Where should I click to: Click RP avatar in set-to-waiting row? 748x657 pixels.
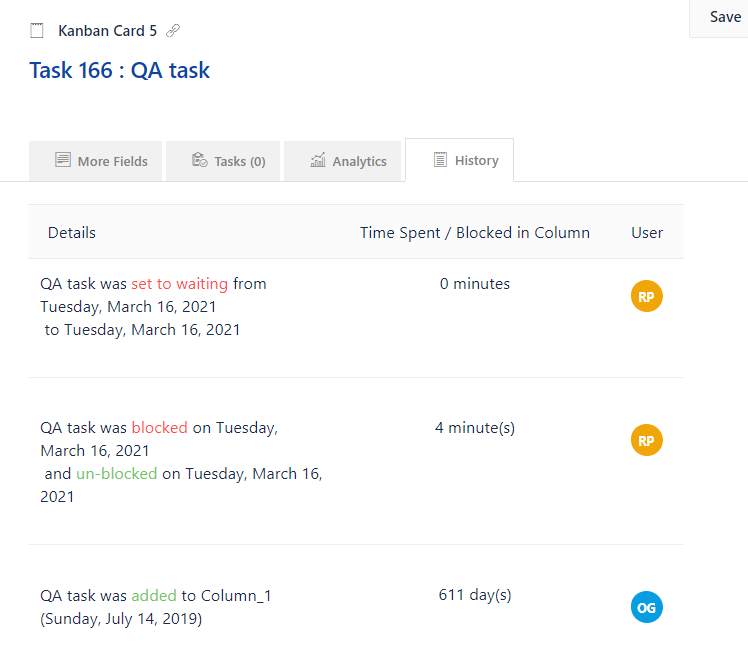pos(646,296)
